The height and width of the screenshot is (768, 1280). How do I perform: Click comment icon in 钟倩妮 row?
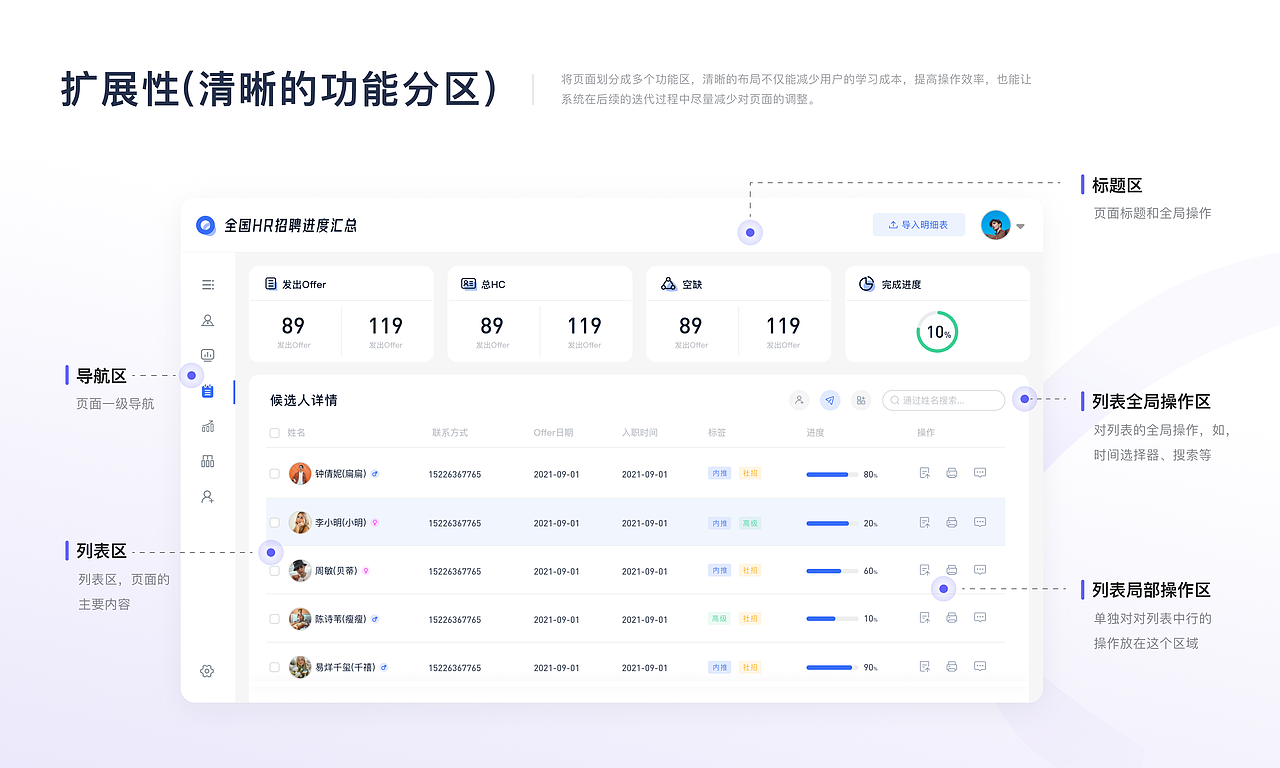tap(980, 473)
